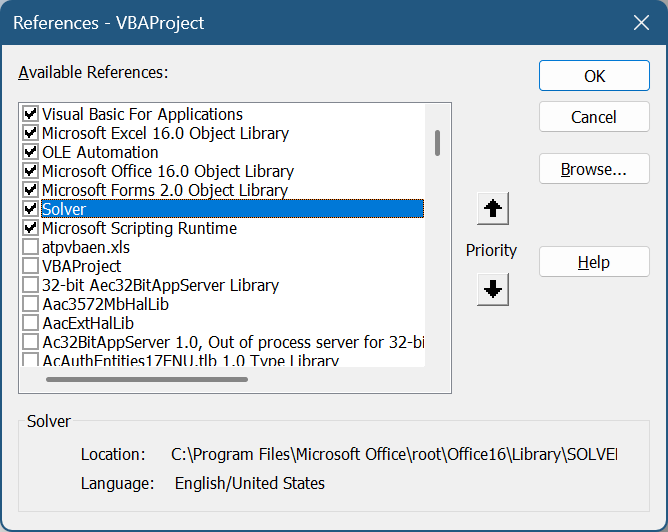This screenshot has width=668, height=532.
Task: Uncheck the Solver reference checkbox
Action: coord(31,209)
